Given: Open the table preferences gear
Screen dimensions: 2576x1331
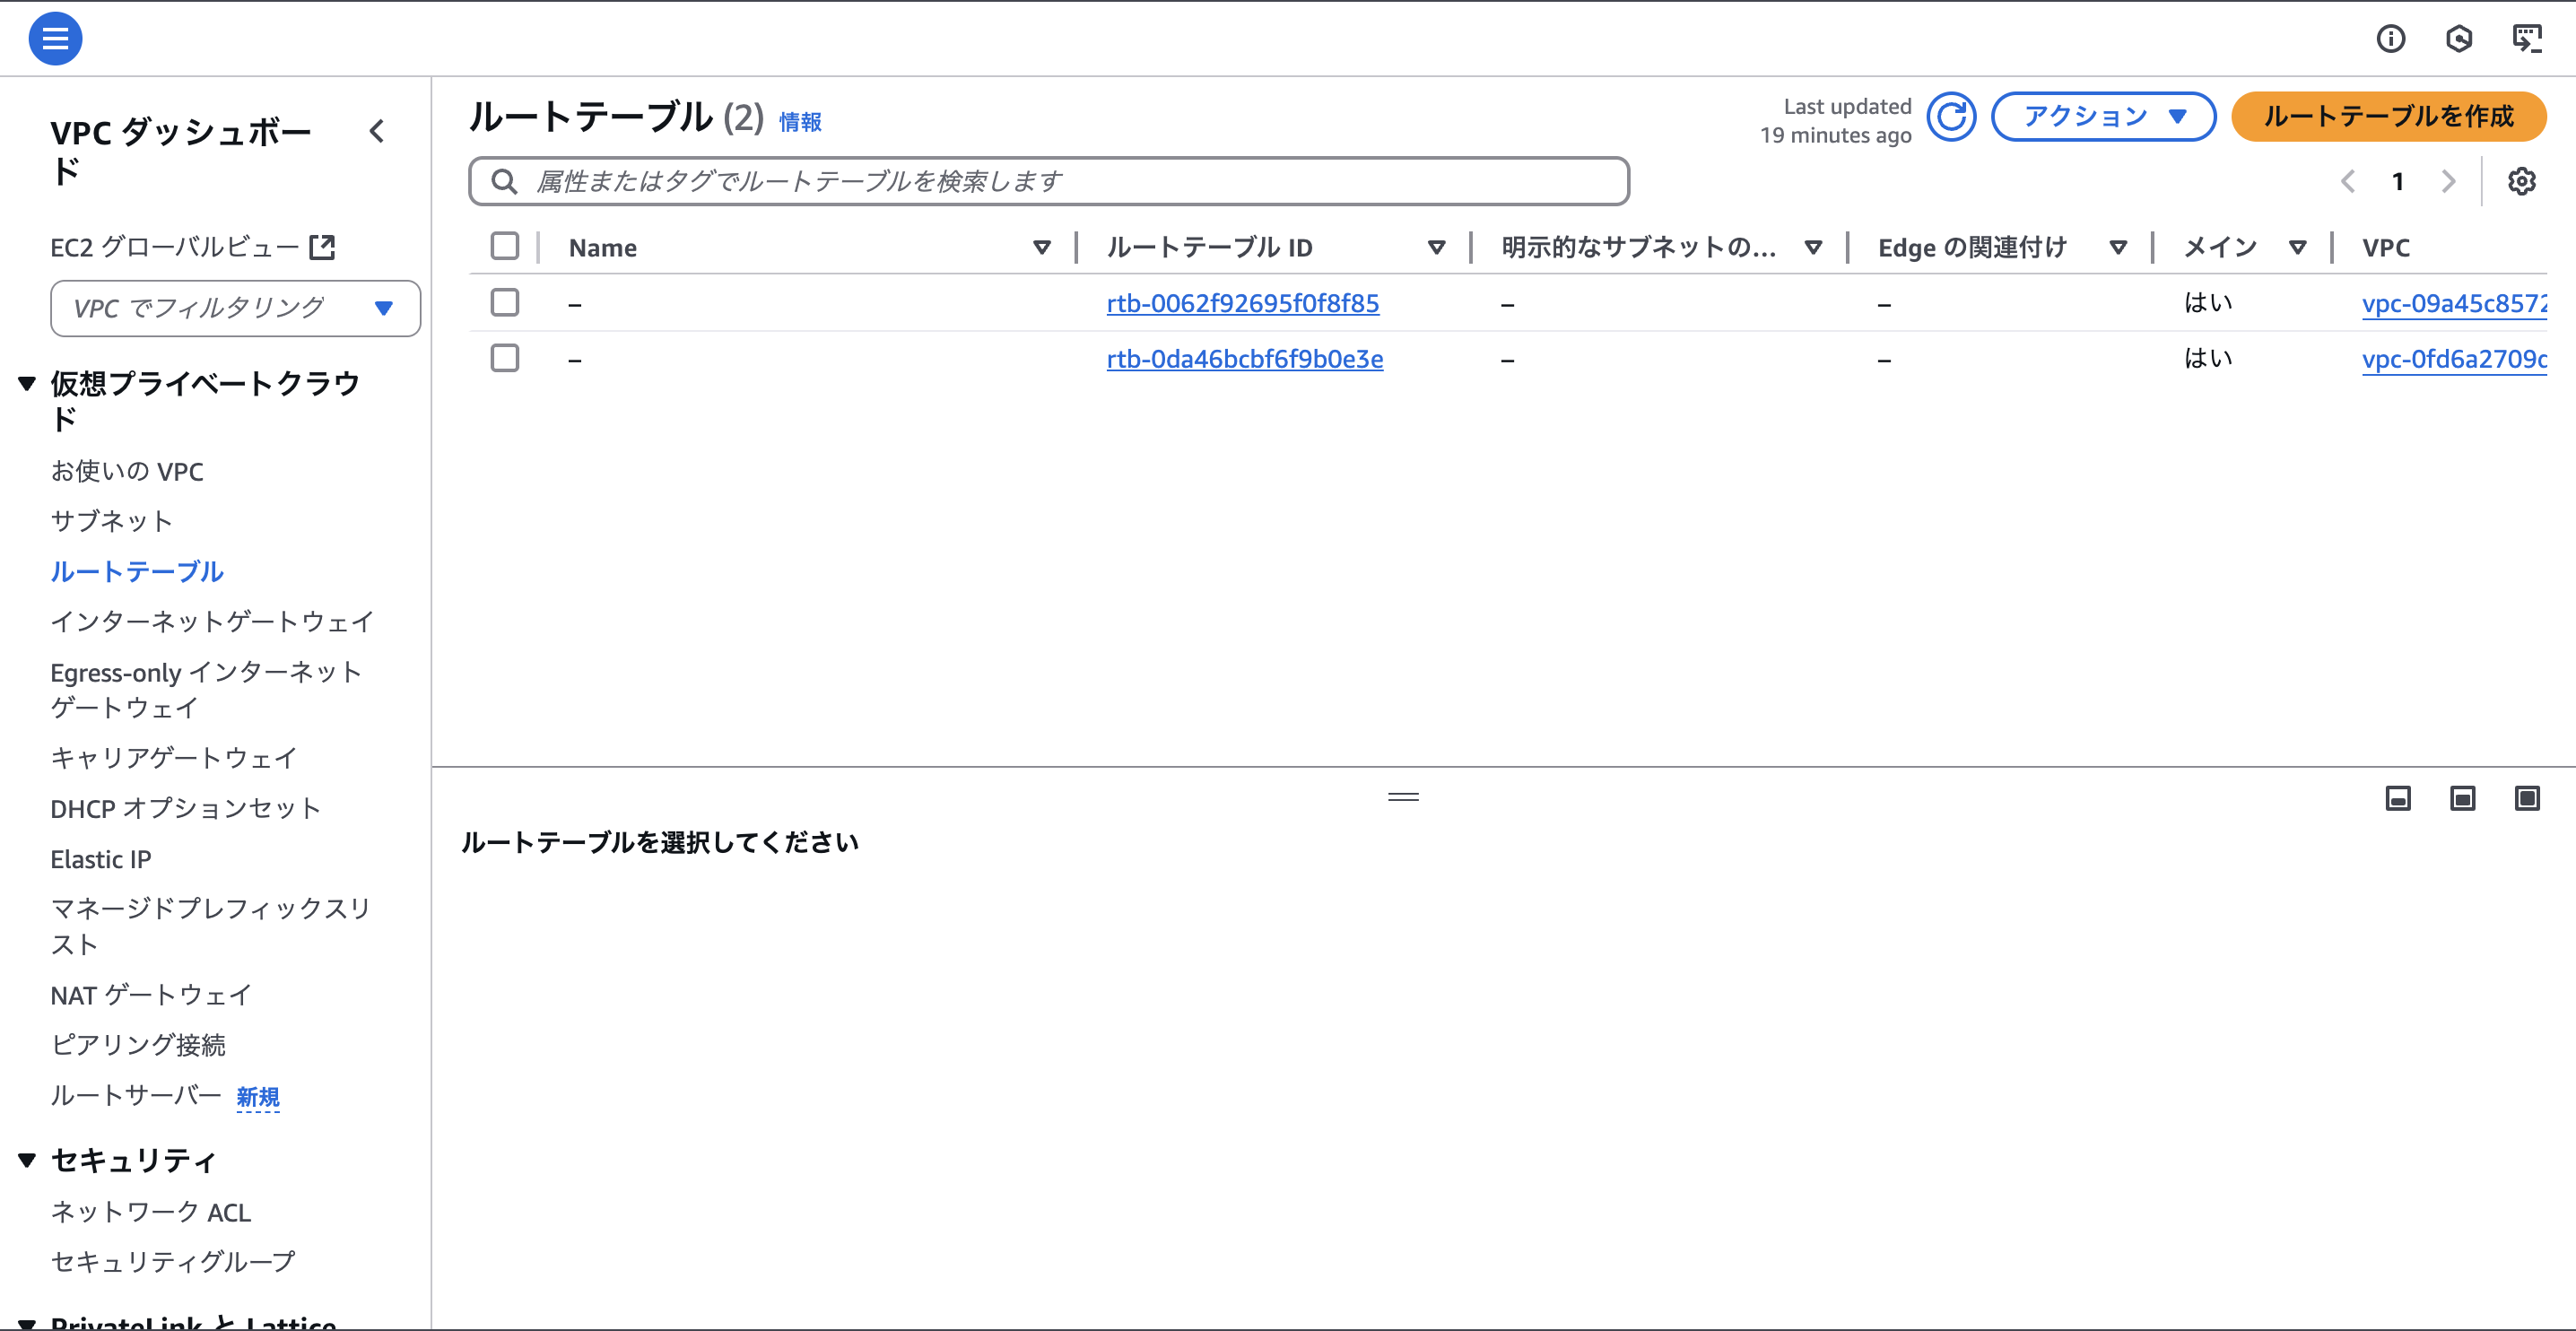Looking at the screenshot, I should point(2522,181).
